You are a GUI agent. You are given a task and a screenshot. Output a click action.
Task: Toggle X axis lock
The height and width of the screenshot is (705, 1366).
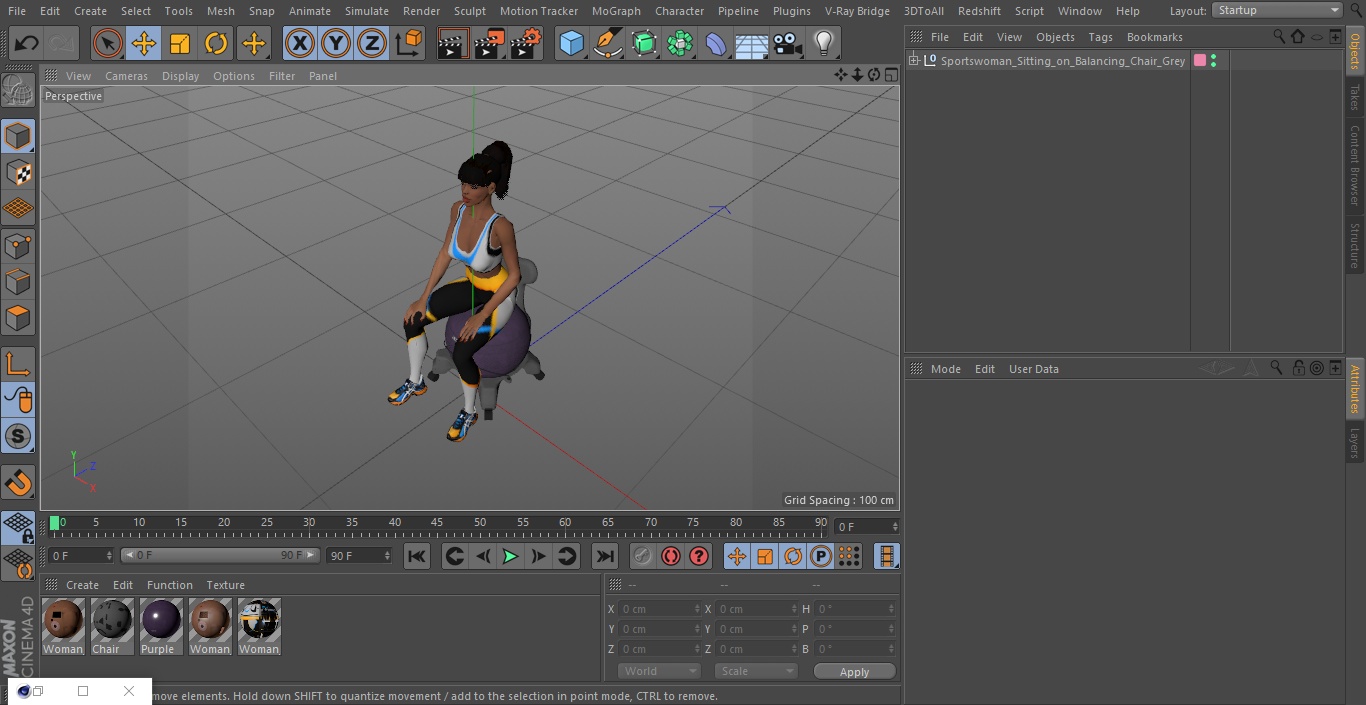(x=299, y=44)
